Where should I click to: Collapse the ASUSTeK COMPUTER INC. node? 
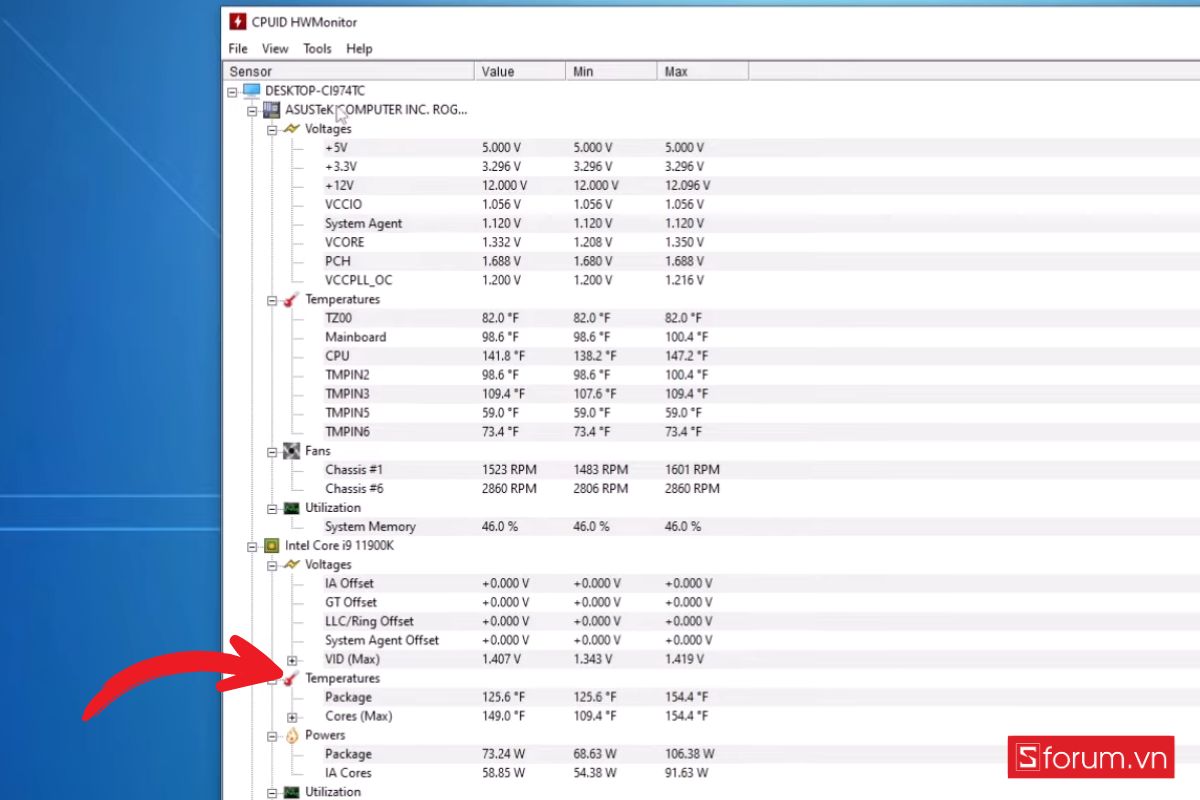(252, 110)
